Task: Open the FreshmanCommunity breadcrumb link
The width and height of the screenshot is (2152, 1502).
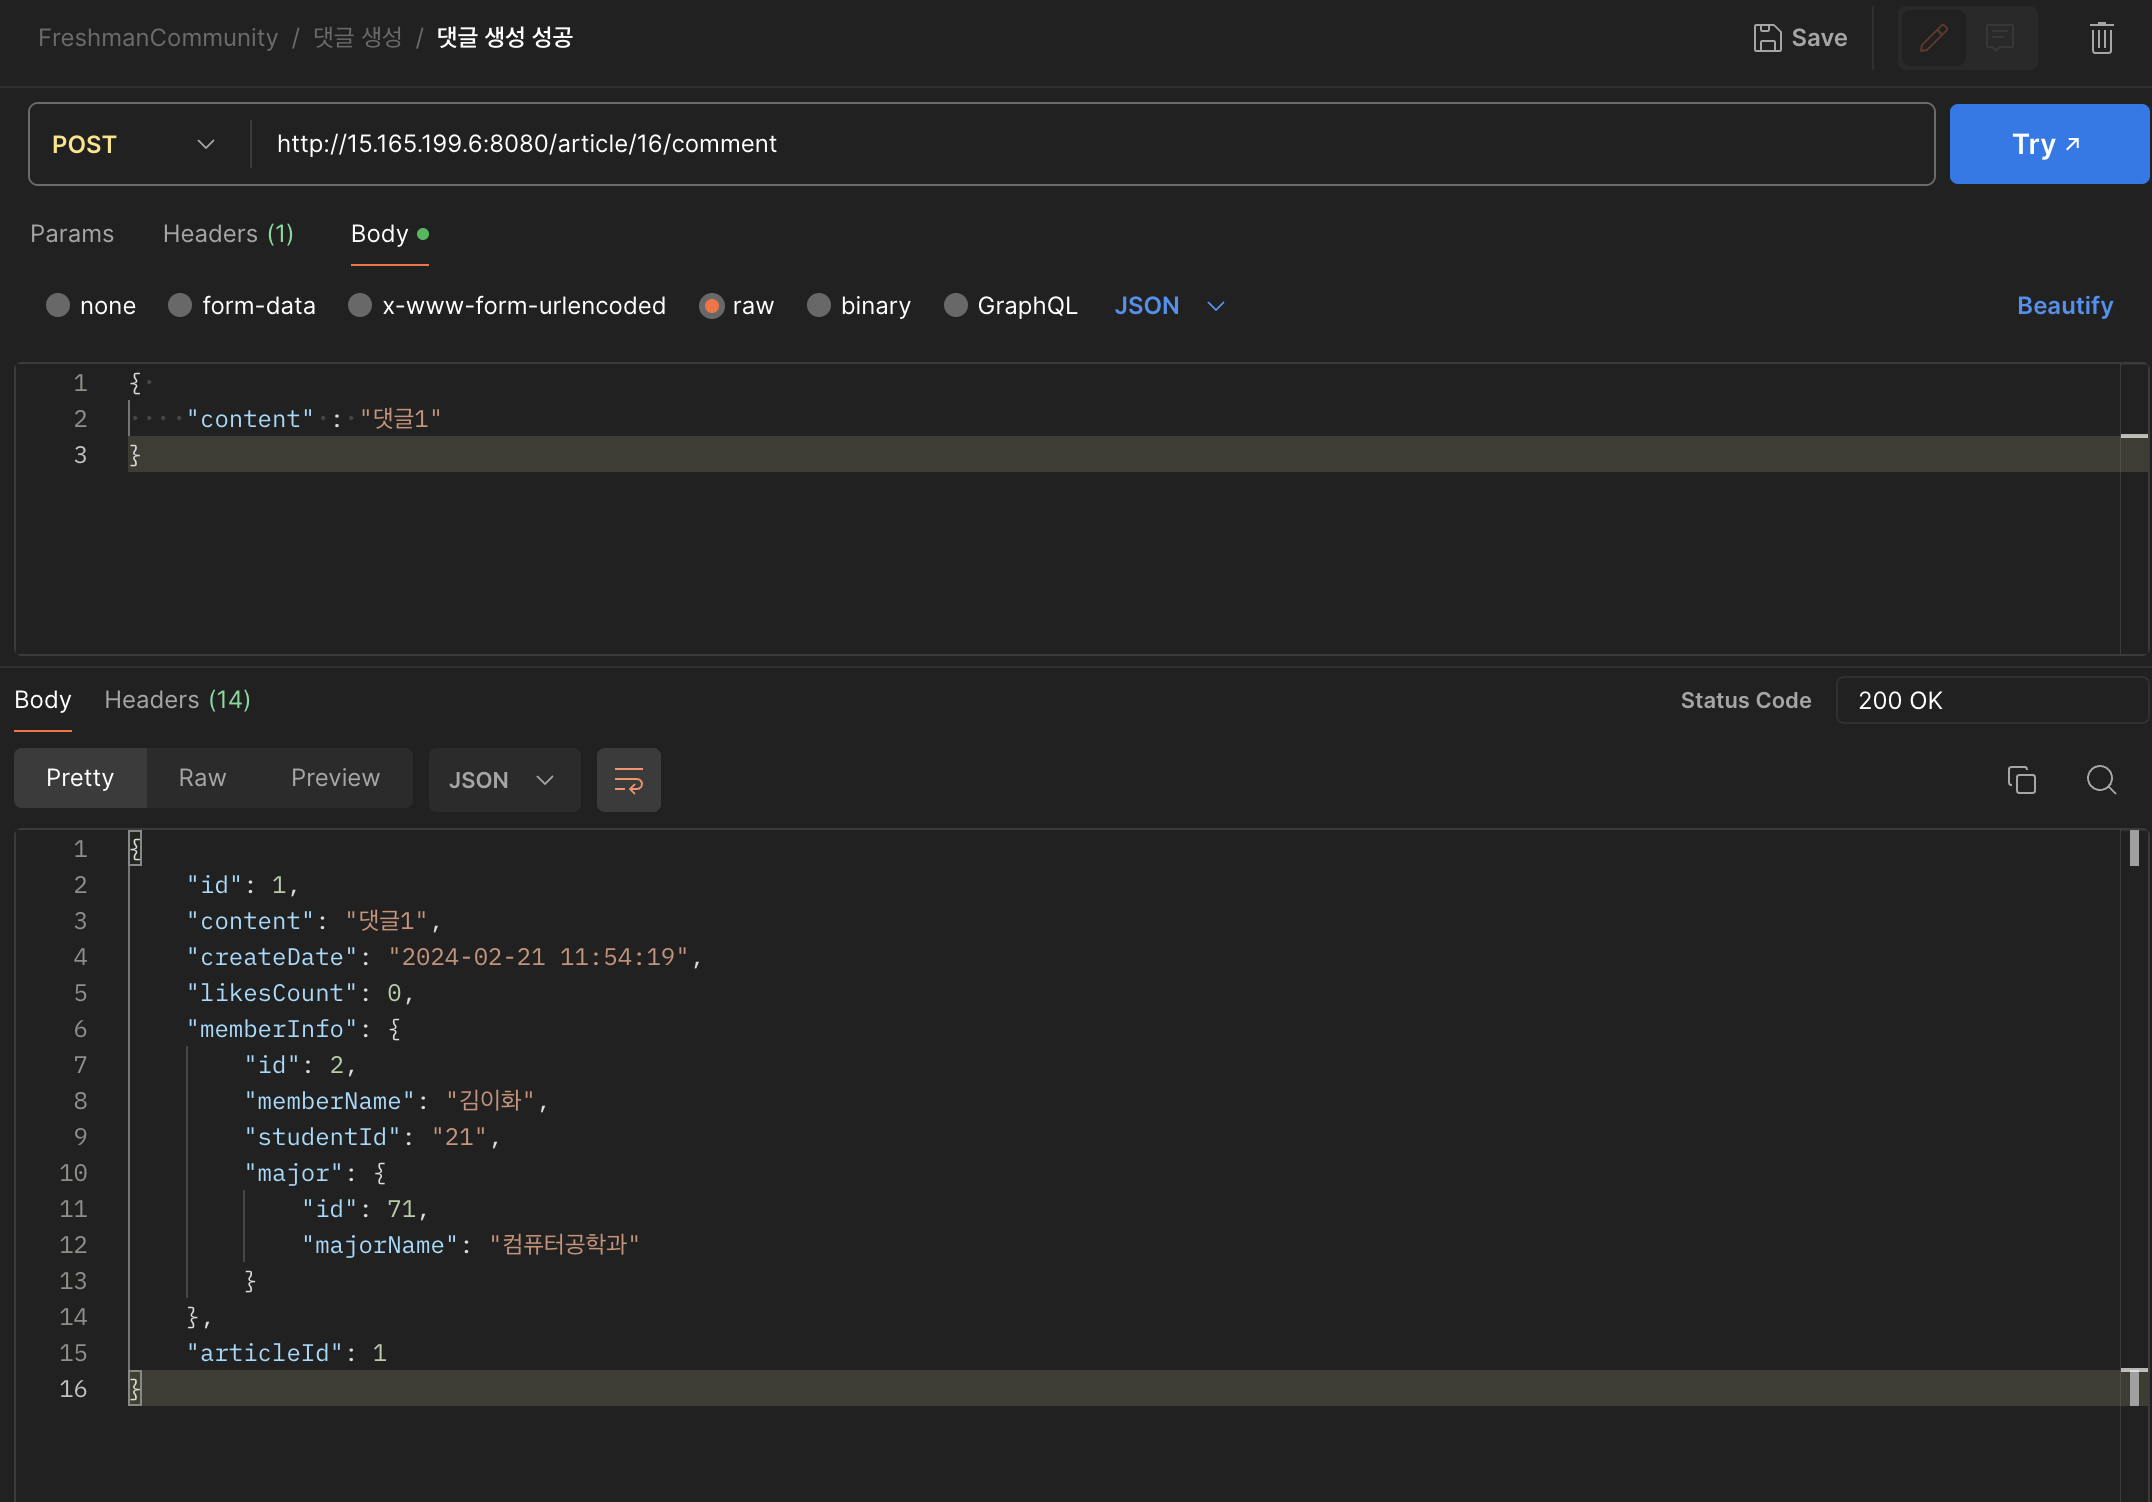Action: click(158, 38)
